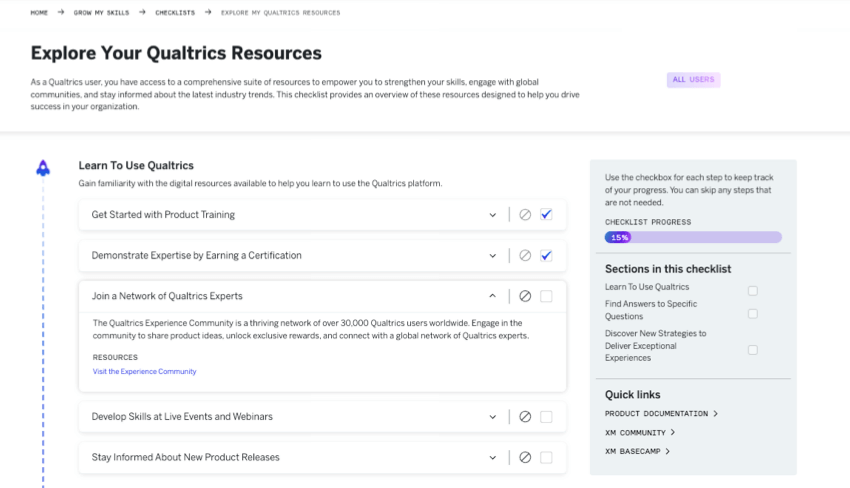This screenshot has width=850, height=488.
Task: Expand the Get Started with Product Training step
Action: click(492, 215)
